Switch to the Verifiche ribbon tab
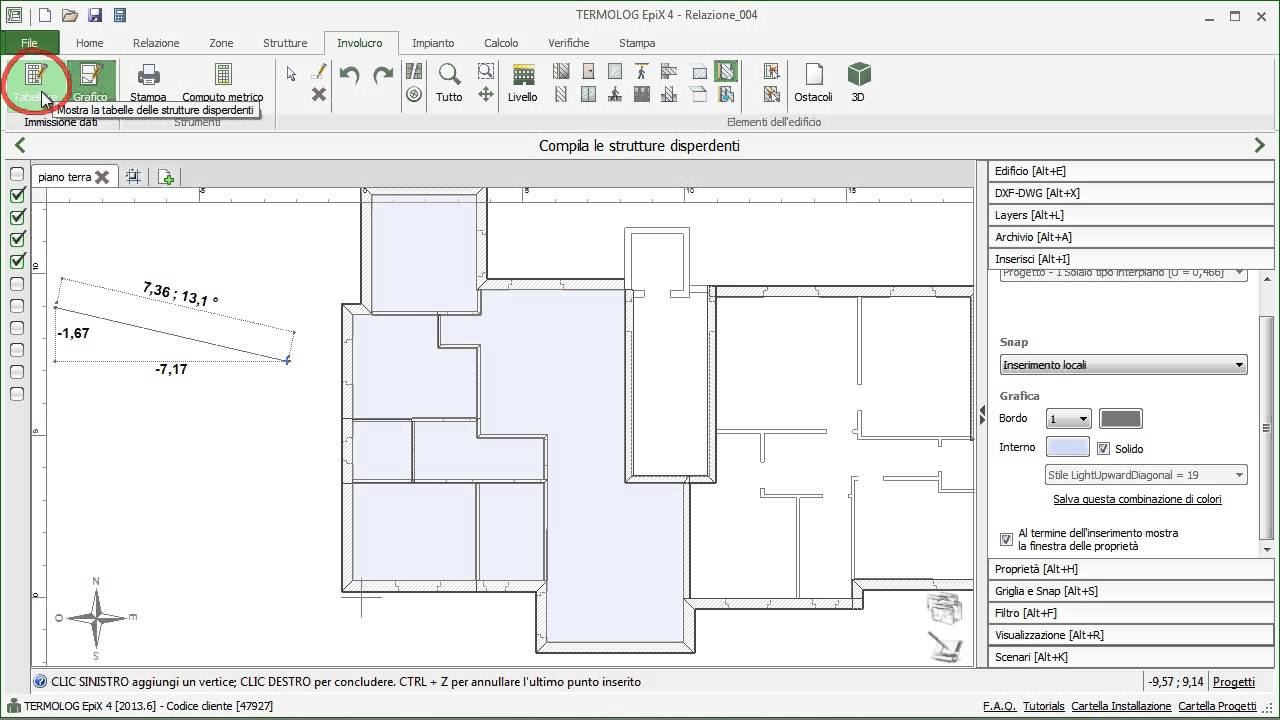Screen dimensions: 1280x720 569,43
